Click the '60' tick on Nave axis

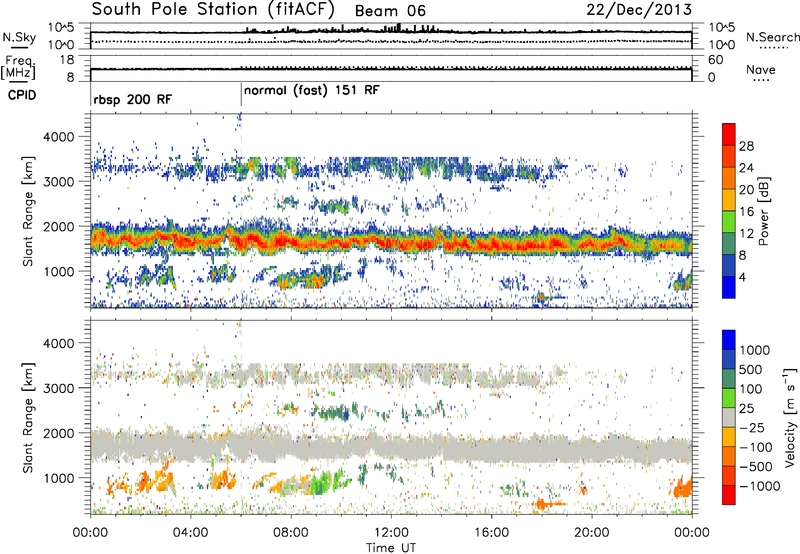pos(715,60)
